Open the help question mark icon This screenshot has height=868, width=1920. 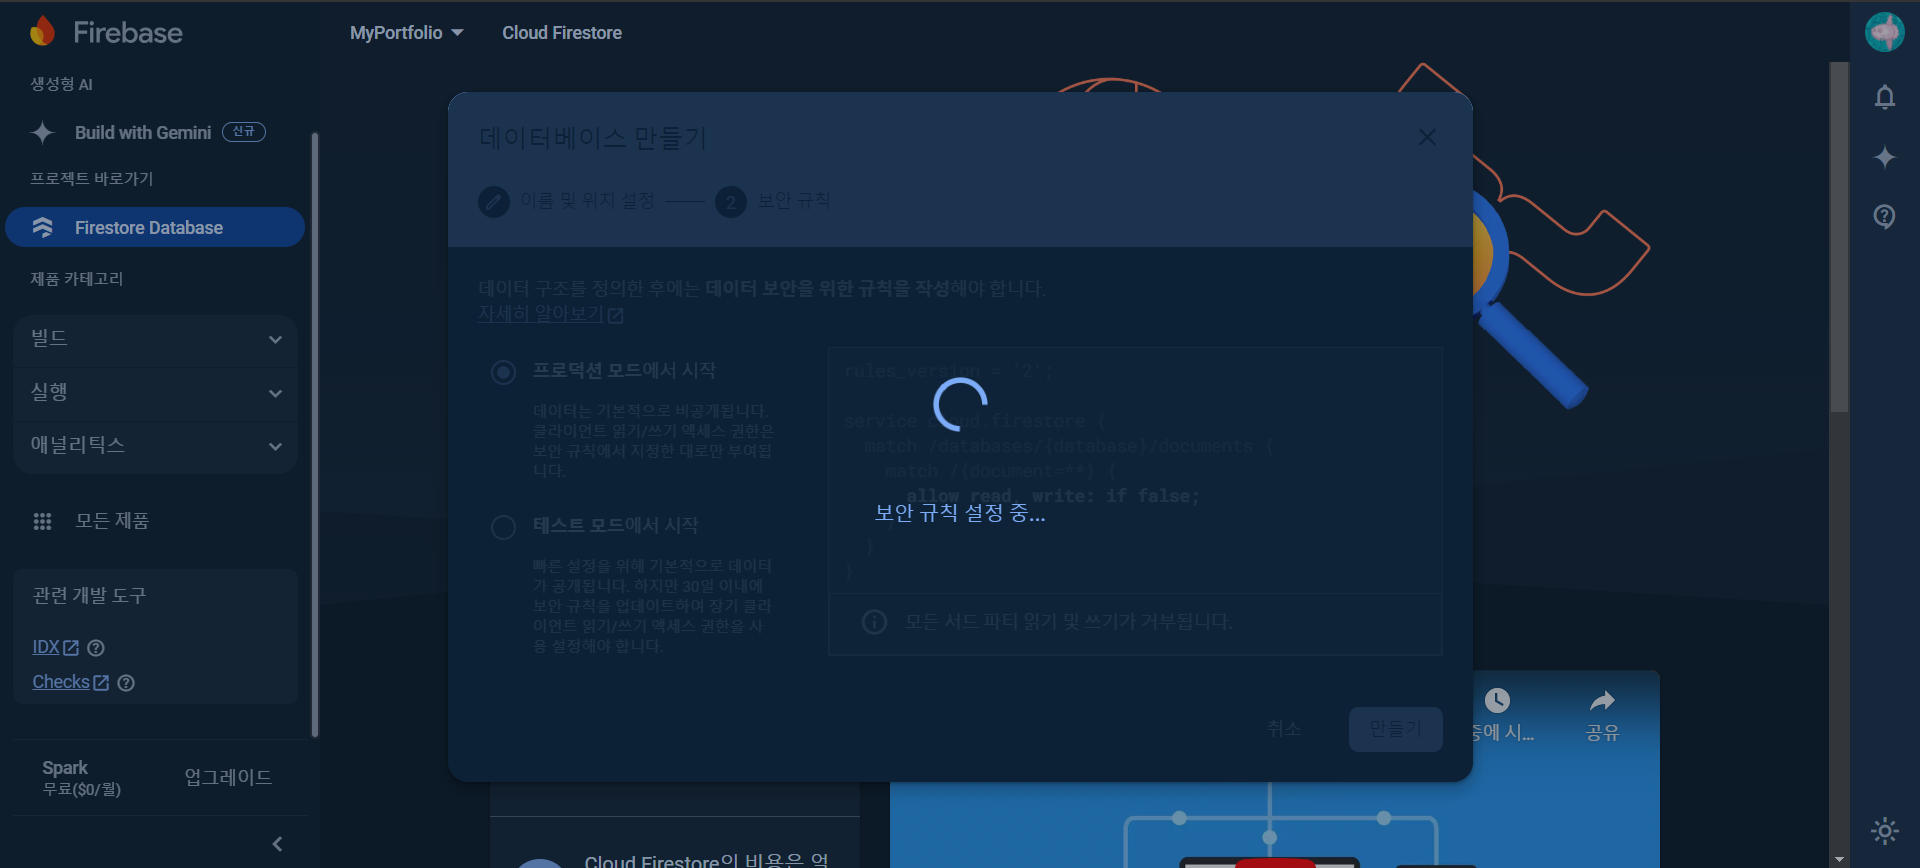pyautogui.click(x=1884, y=216)
